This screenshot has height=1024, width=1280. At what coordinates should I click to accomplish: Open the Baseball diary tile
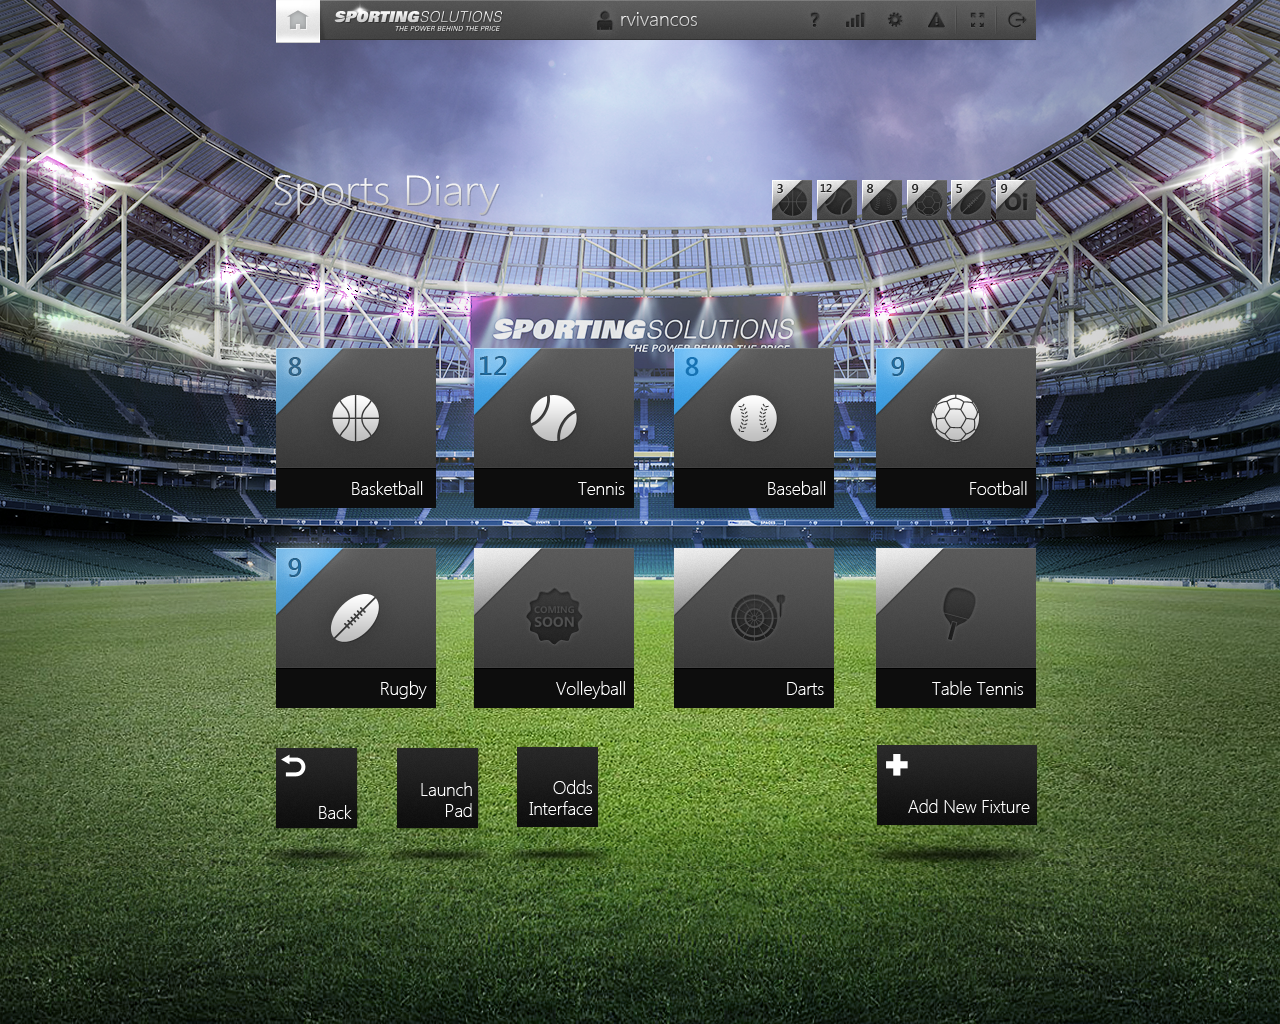click(x=754, y=428)
